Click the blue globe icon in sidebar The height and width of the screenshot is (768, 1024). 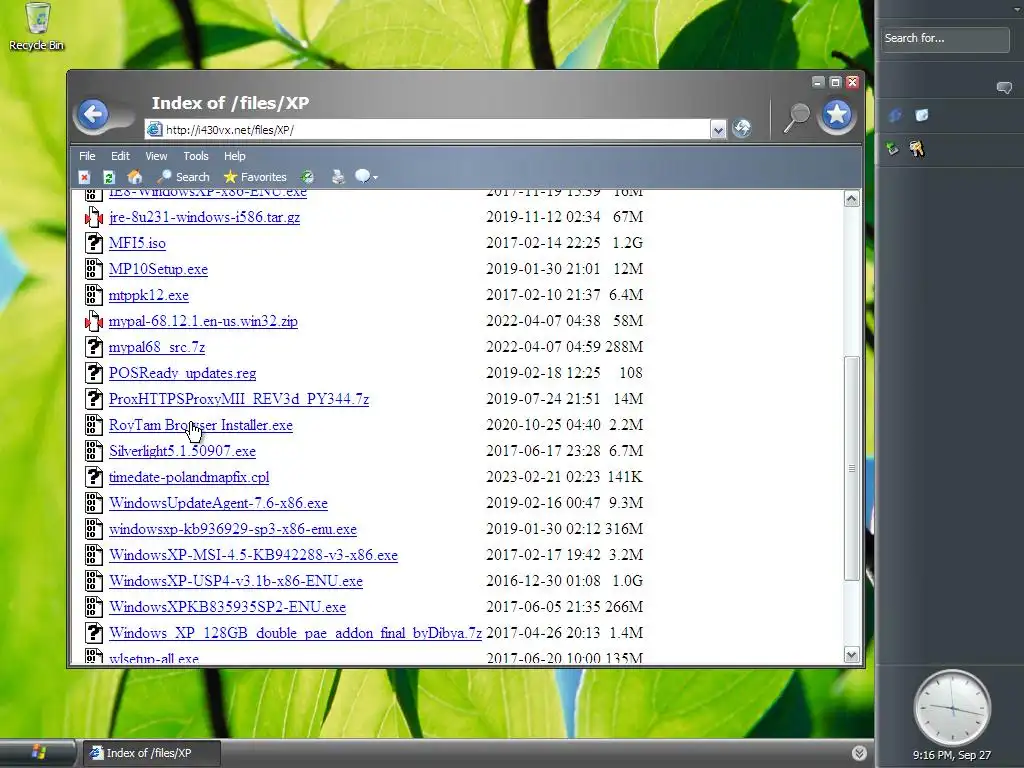coord(895,116)
